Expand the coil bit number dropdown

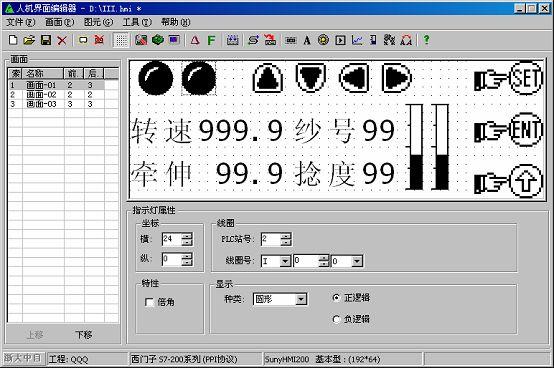357,261
